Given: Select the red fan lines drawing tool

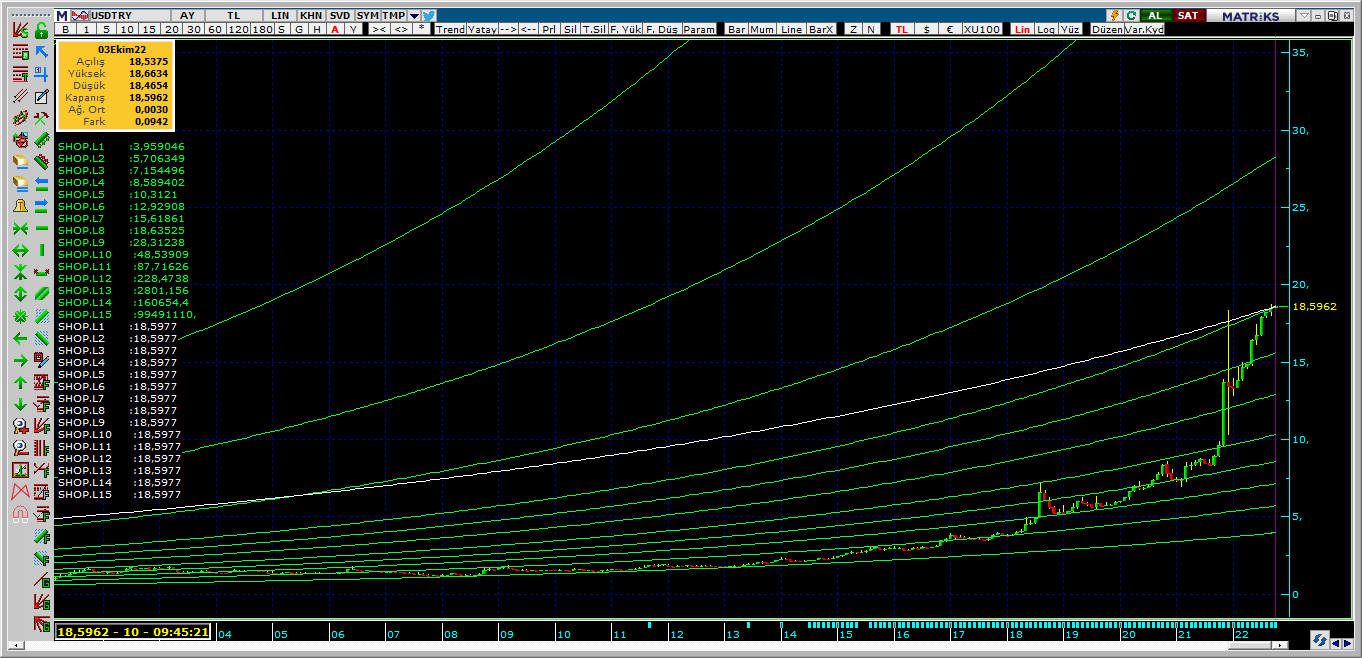Looking at the screenshot, I should click(x=20, y=30).
